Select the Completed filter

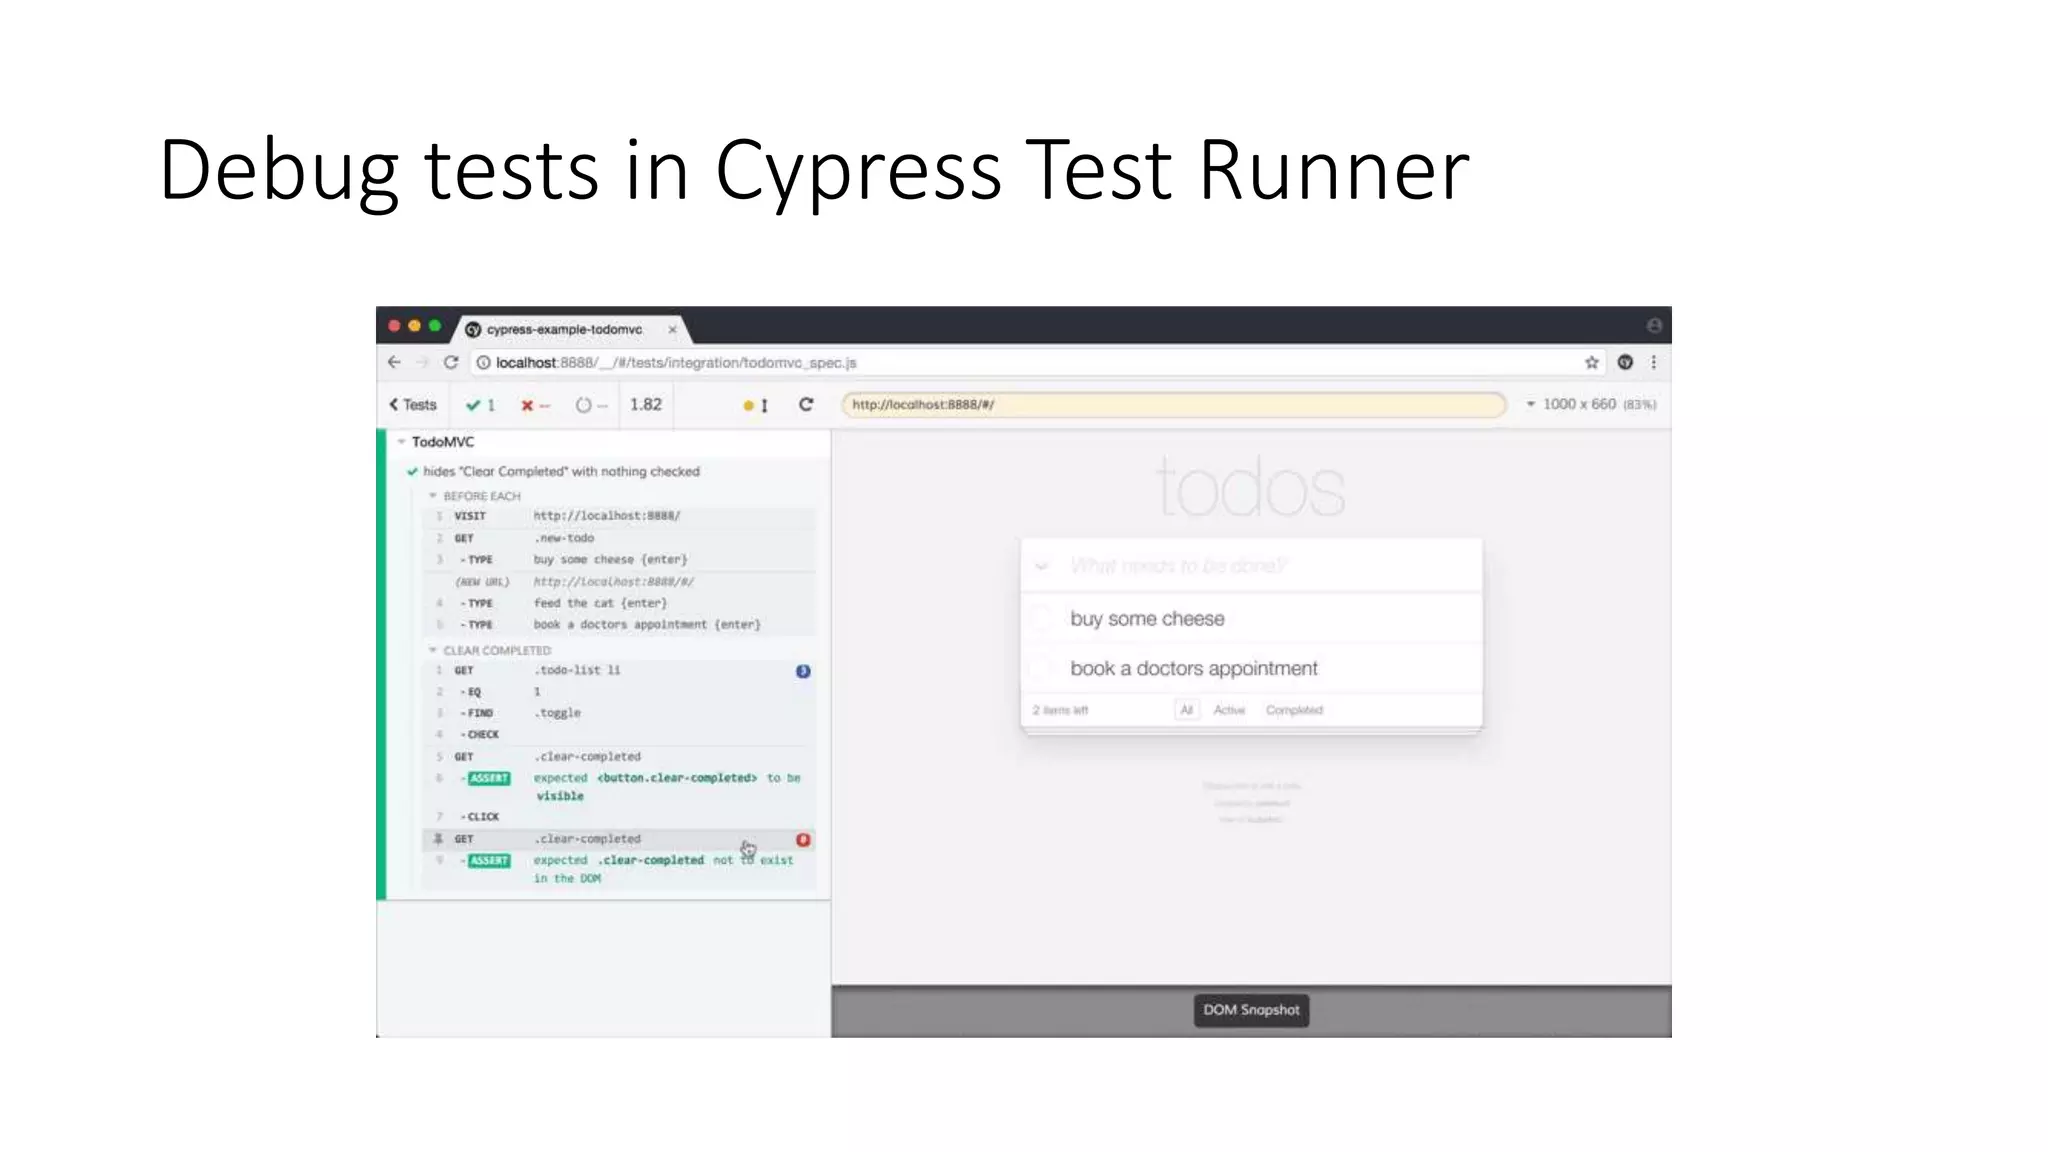pyautogui.click(x=1294, y=710)
